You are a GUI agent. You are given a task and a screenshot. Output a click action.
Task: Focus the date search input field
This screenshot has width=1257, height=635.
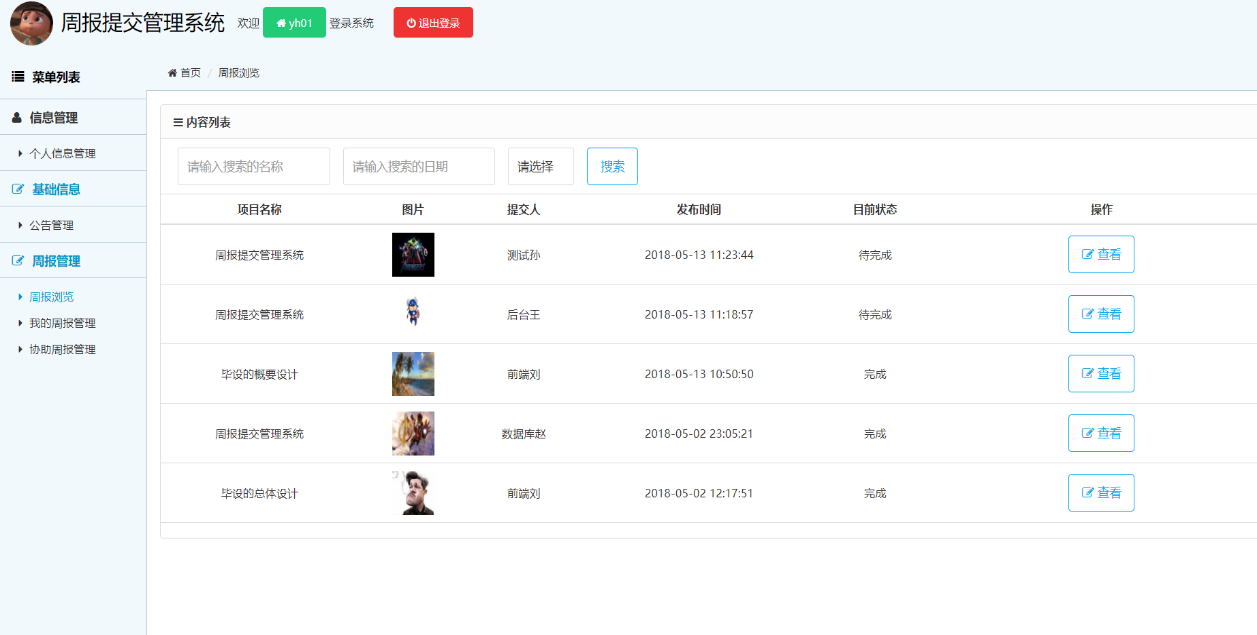tap(419, 166)
